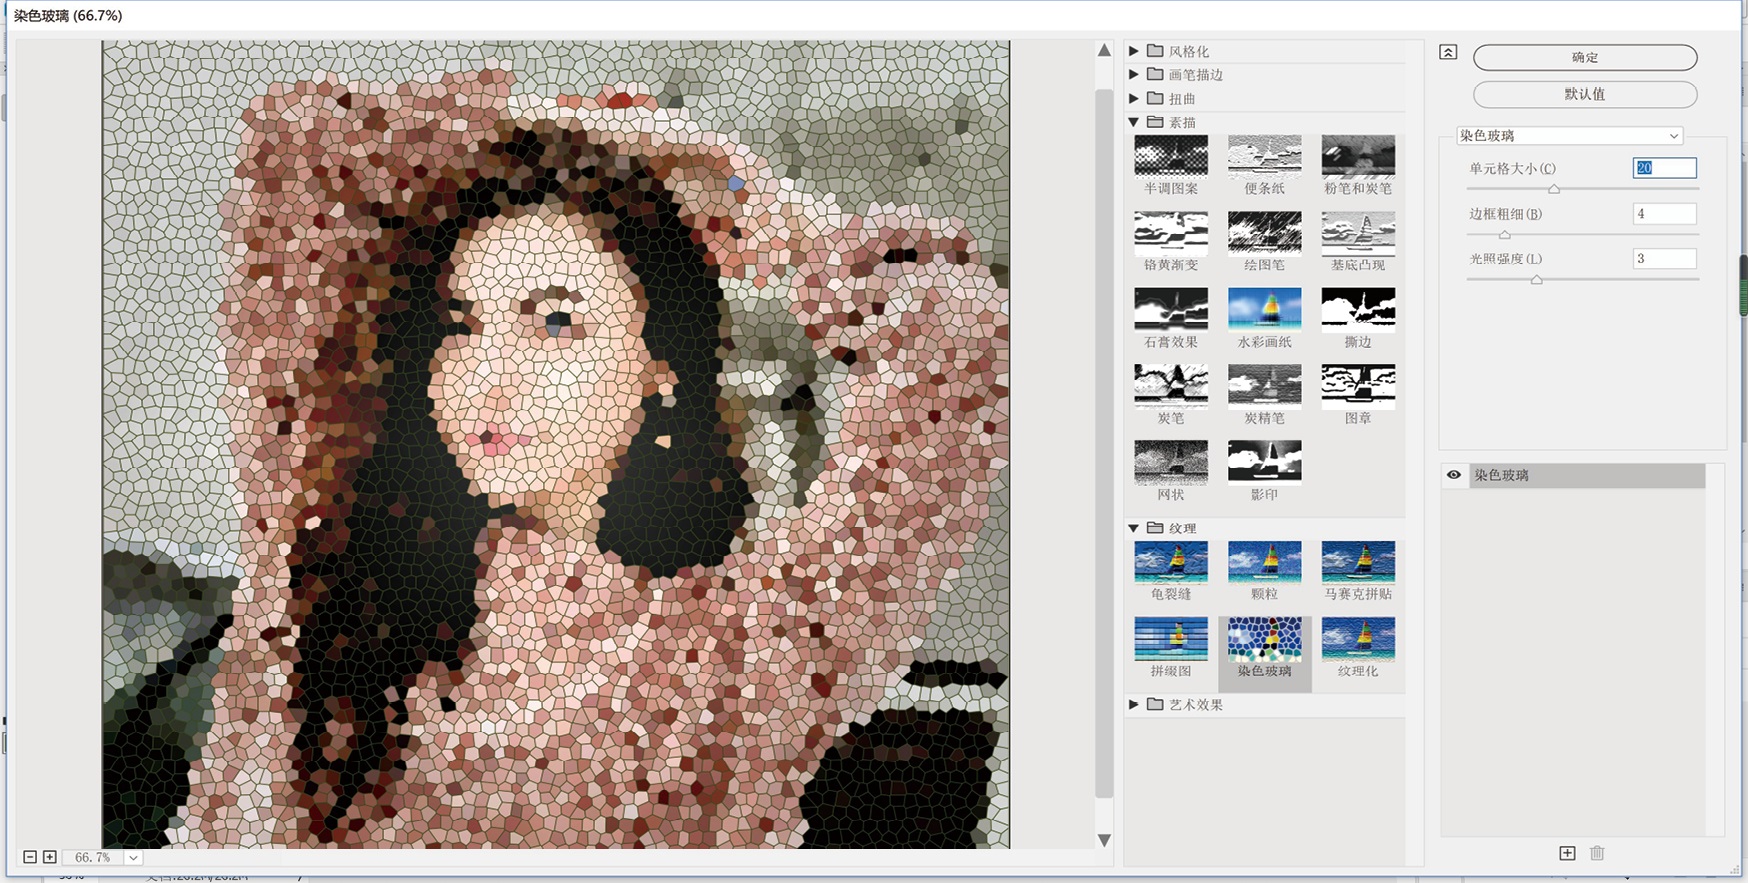Select the 炭精笔 filter thumbnail
The width and height of the screenshot is (1748, 883).
click(1264, 385)
